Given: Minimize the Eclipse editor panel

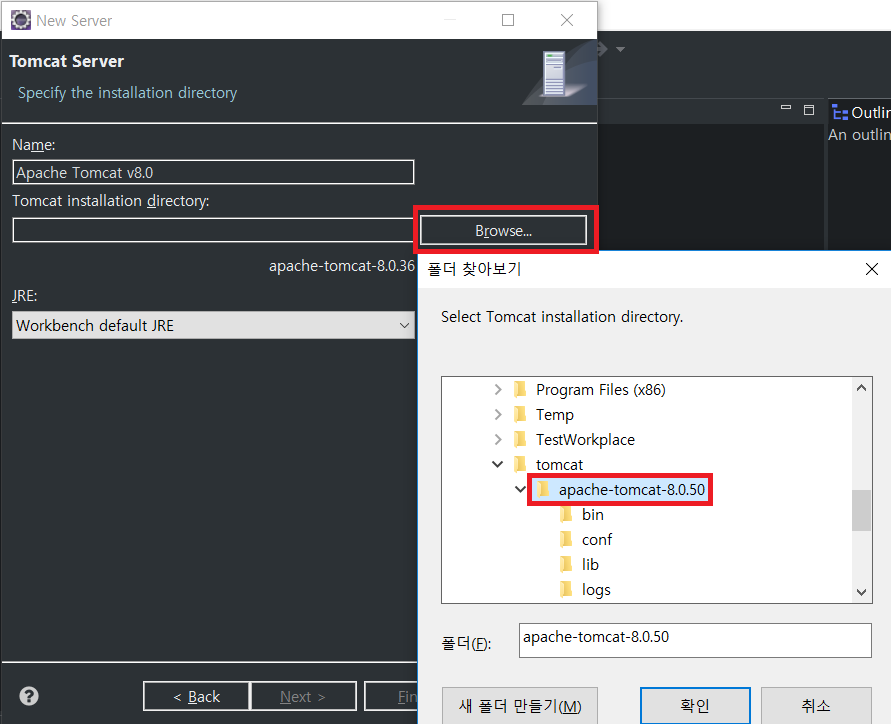Looking at the screenshot, I should point(786,107).
